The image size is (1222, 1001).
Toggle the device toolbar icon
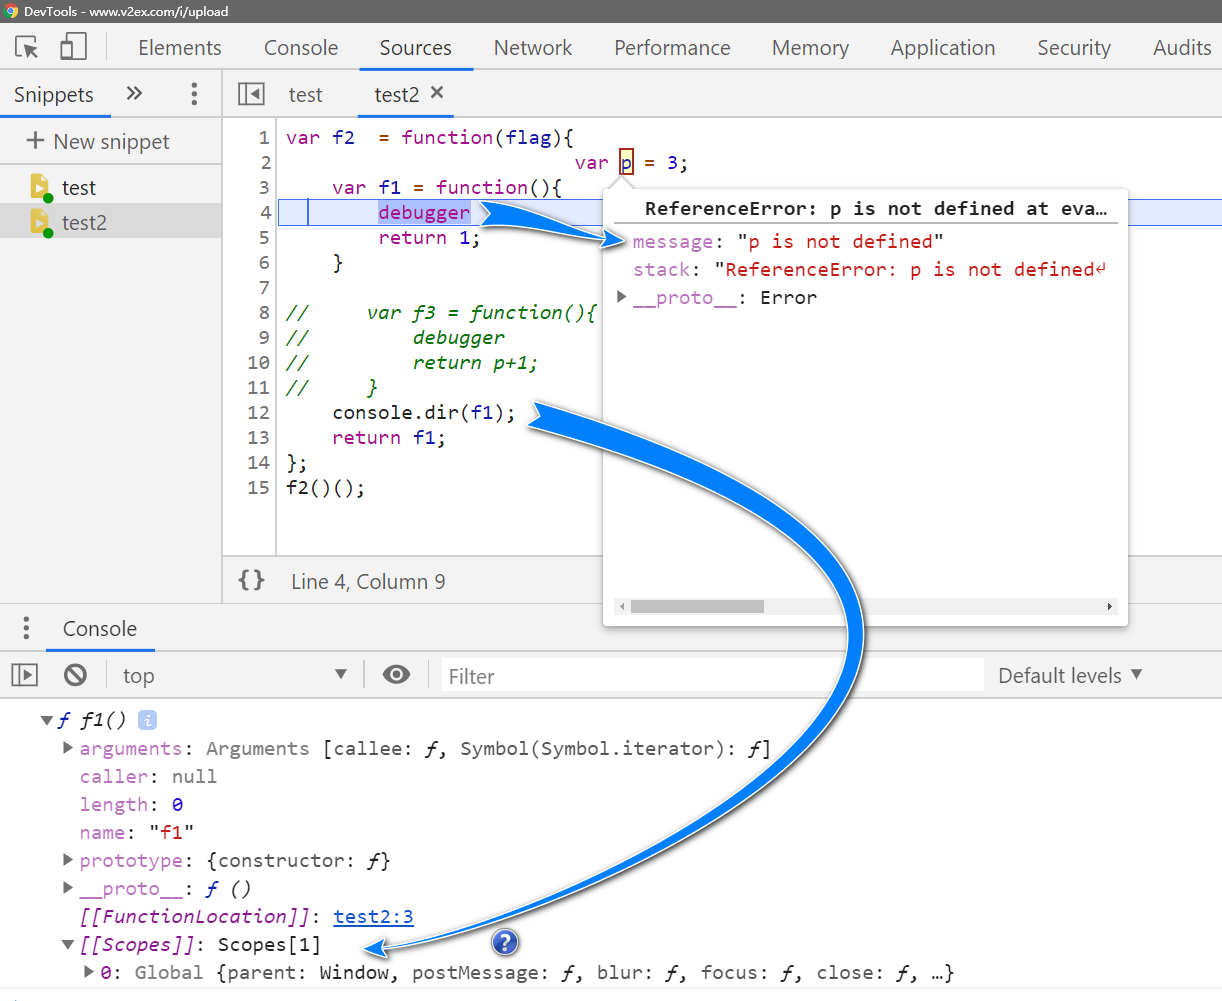pyautogui.click(x=73, y=47)
